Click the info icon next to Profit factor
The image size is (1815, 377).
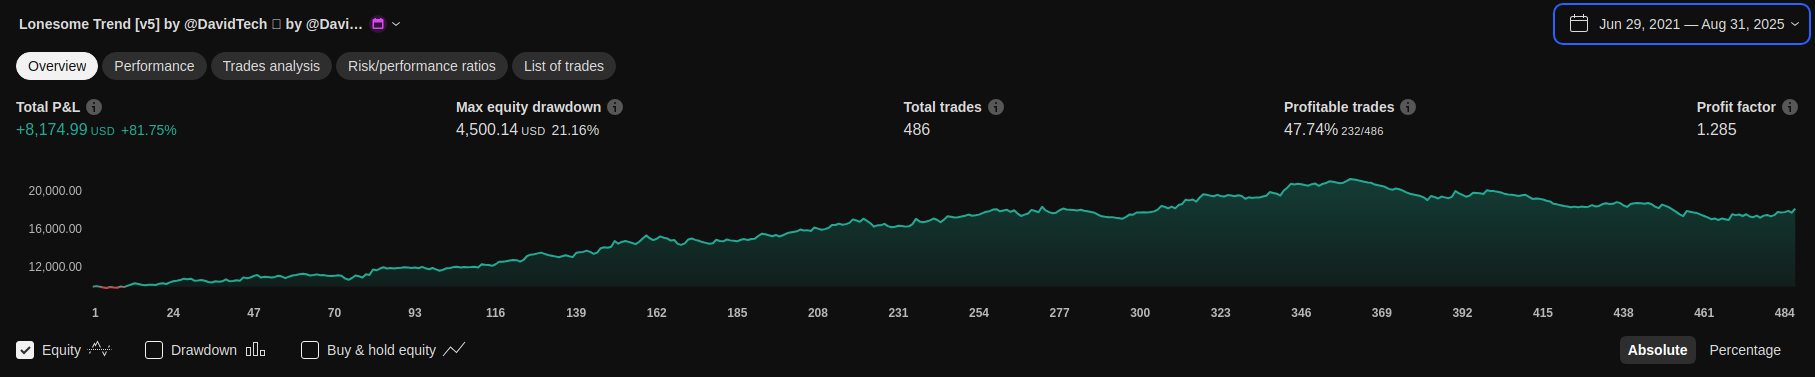pyautogui.click(x=1790, y=107)
